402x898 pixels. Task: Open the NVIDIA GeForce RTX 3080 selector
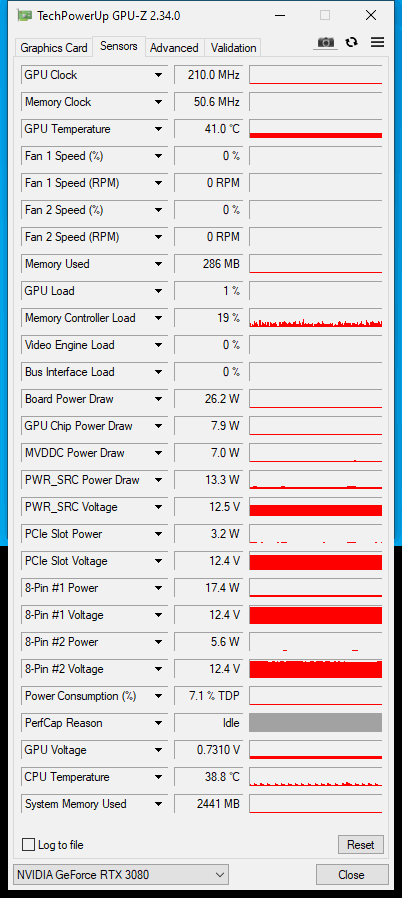pyautogui.click(x=120, y=875)
